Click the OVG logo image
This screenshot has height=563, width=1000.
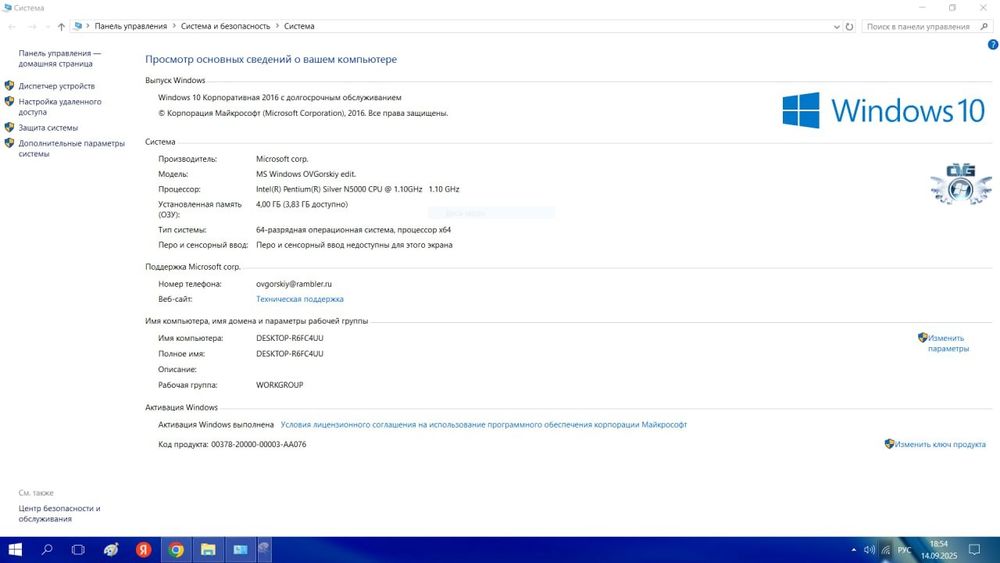point(961,184)
